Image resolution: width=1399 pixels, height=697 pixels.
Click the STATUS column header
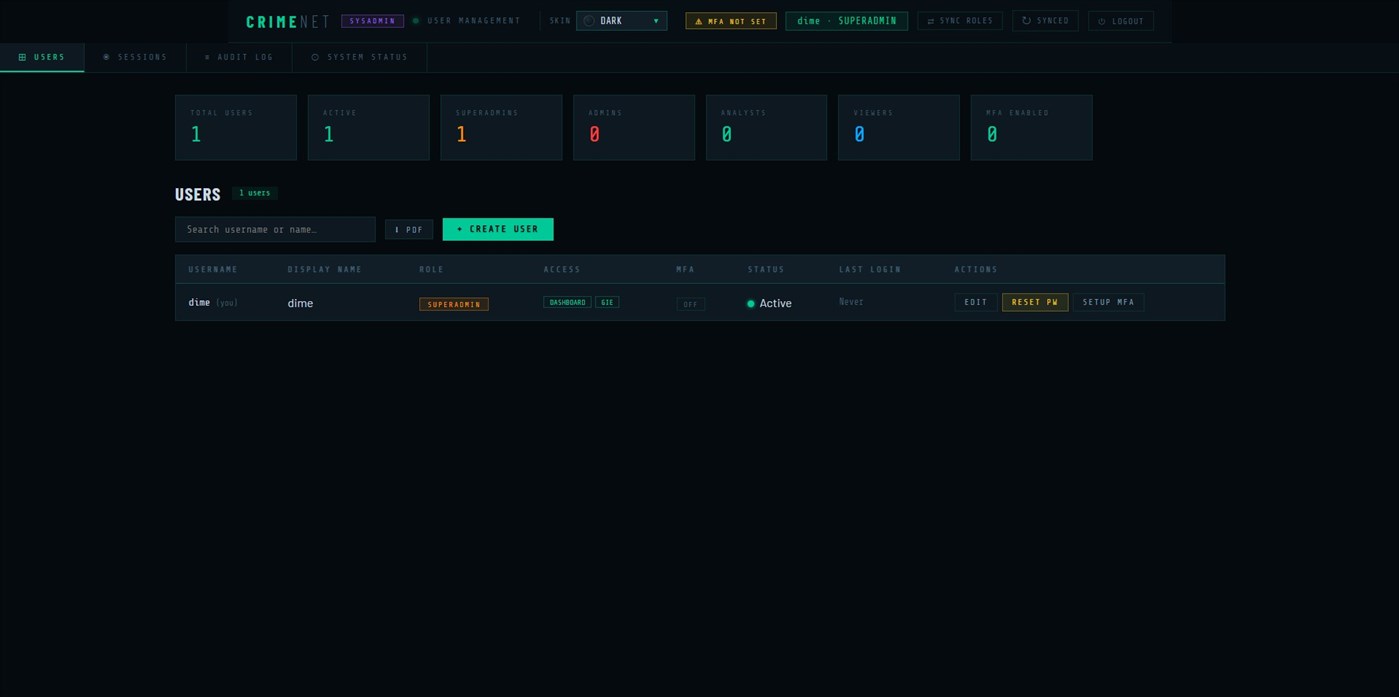766,269
